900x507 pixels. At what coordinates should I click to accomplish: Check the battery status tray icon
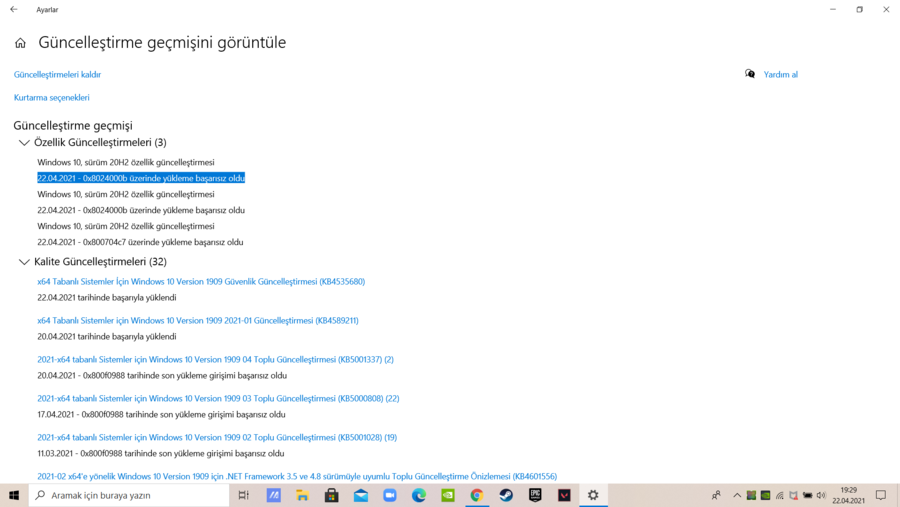[x=808, y=495]
